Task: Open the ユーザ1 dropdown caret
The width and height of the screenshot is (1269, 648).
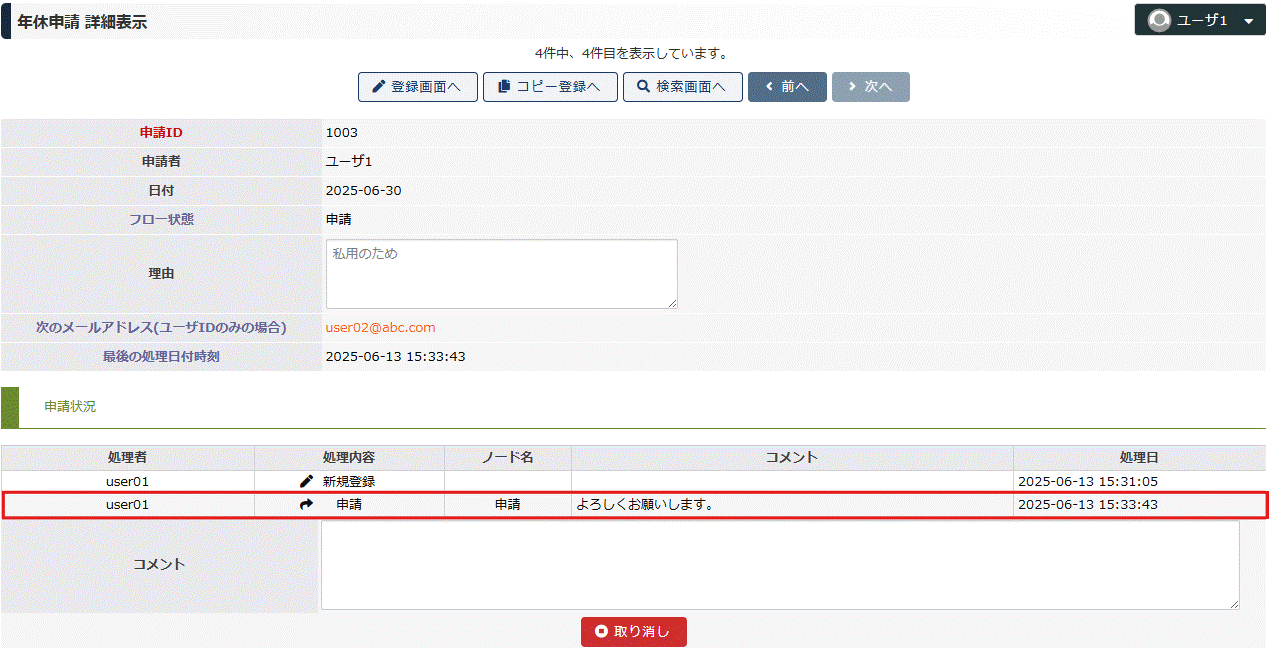Action: 1247,21
